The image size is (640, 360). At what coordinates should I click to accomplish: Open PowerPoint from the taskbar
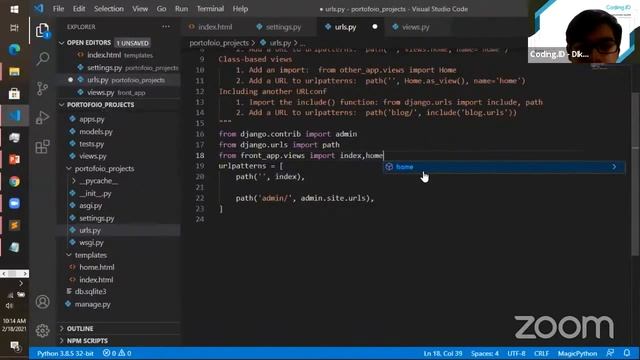point(14,159)
